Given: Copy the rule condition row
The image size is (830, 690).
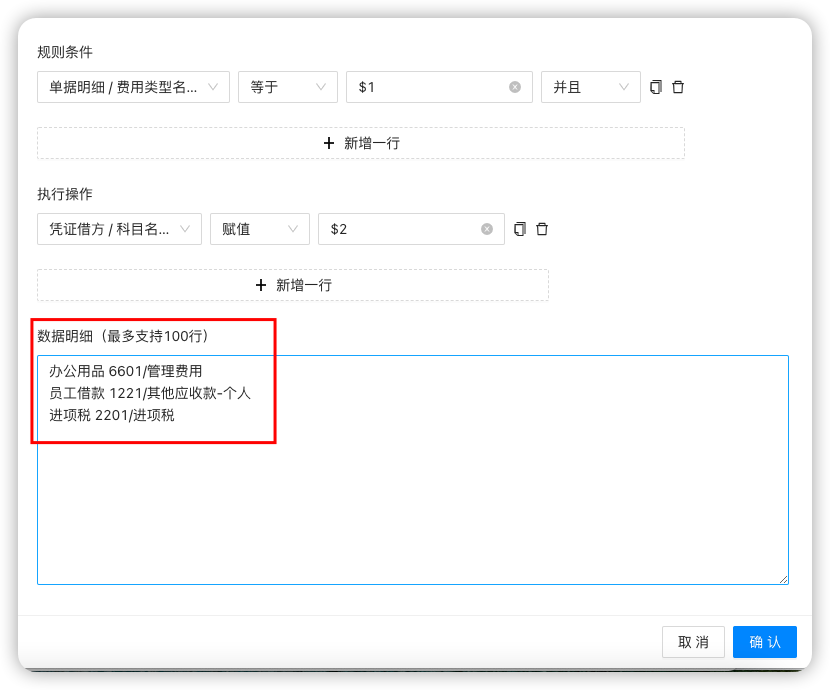Looking at the screenshot, I should [x=656, y=87].
